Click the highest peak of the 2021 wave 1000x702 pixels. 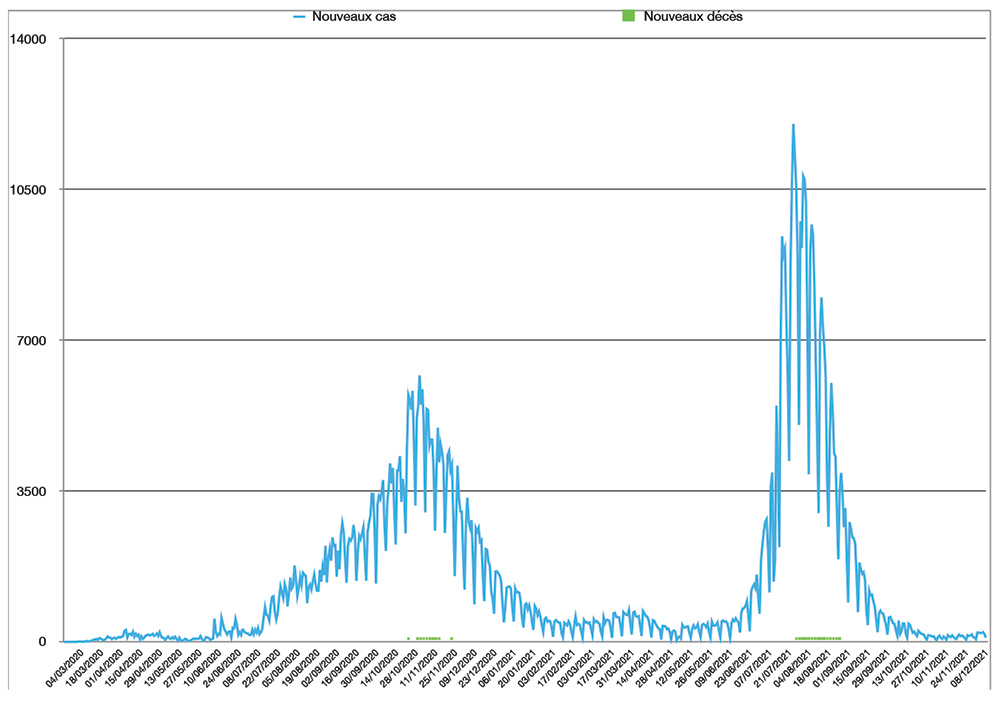pos(793,125)
